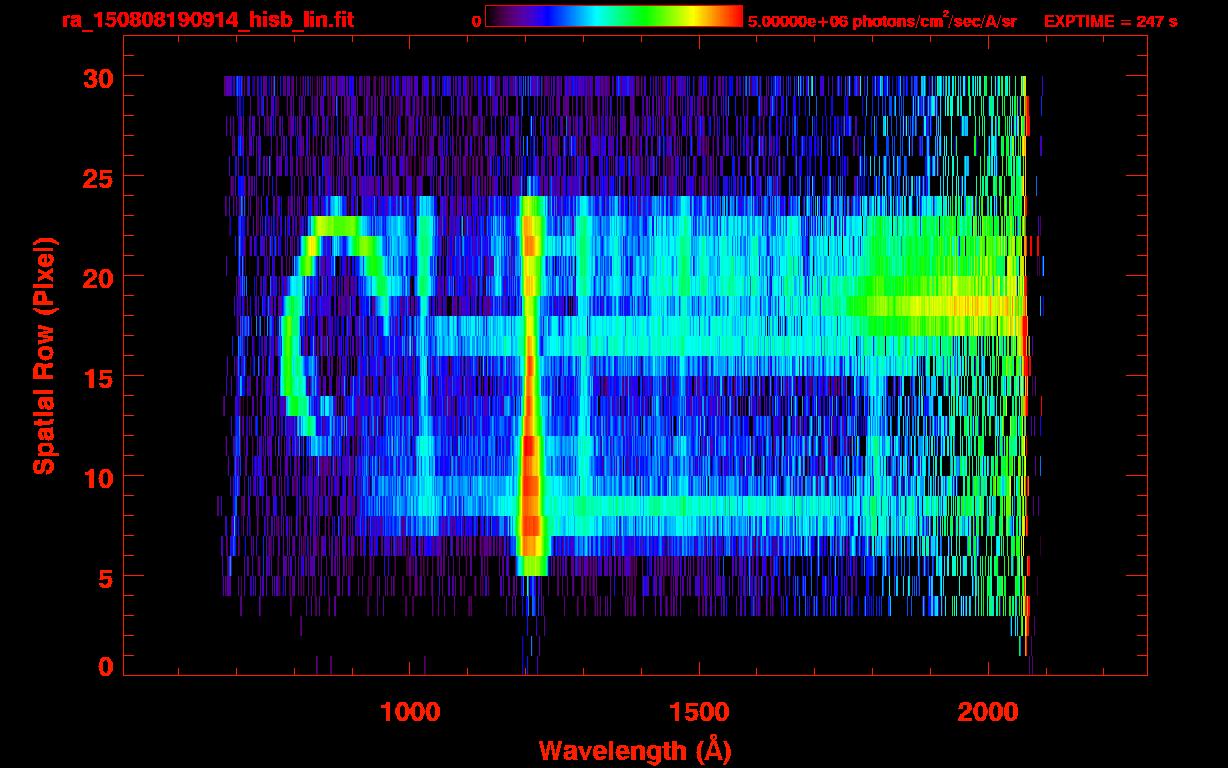
Task: Click the 10 spatial row tick label
Action: (x=96, y=477)
